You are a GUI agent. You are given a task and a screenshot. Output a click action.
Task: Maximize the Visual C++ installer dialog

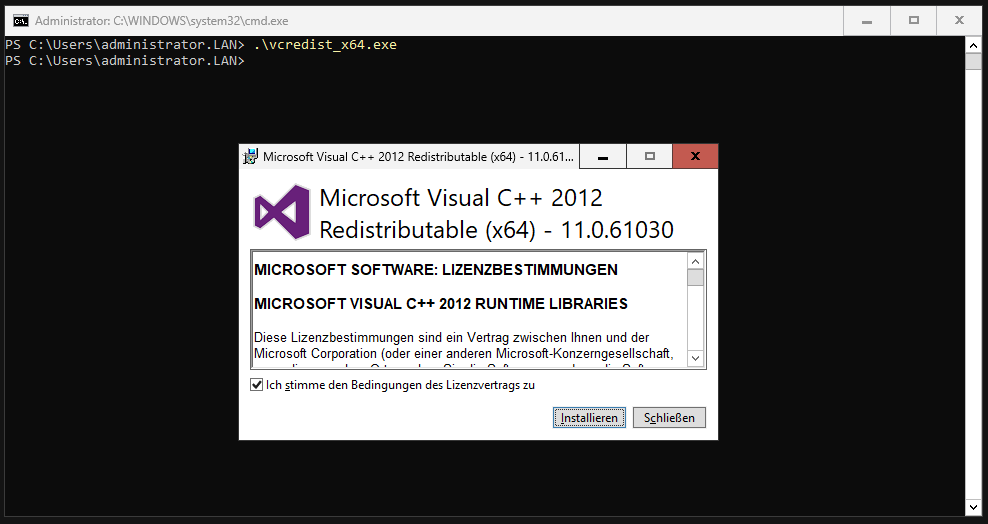click(650, 157)
